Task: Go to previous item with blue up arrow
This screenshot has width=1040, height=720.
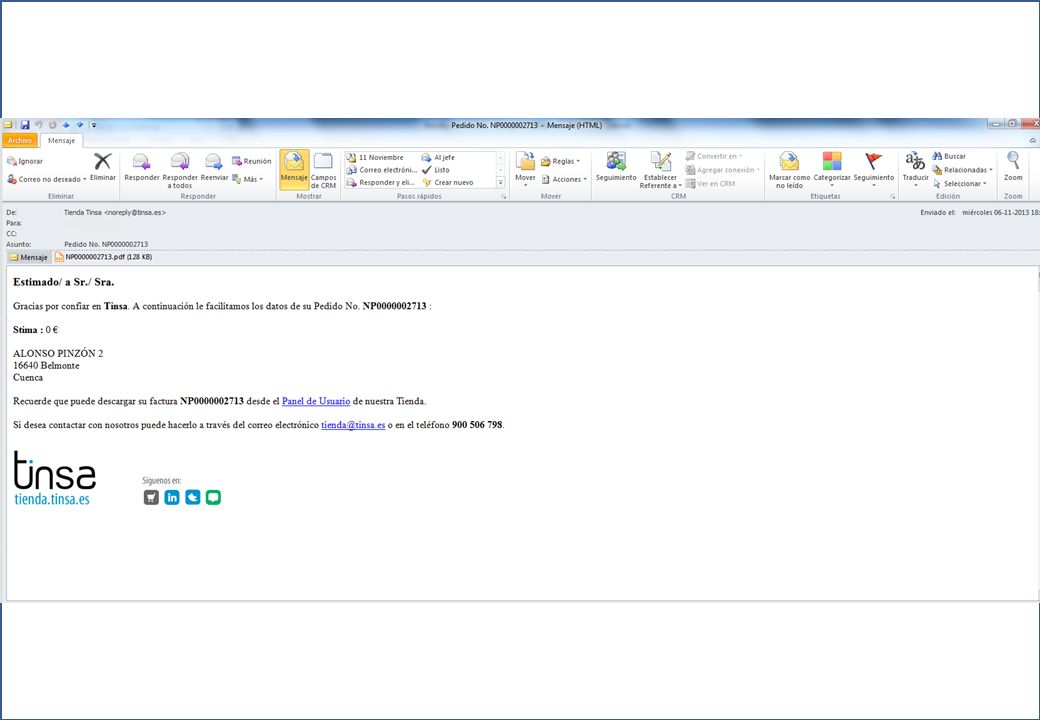Action: (x=66, y=125)
